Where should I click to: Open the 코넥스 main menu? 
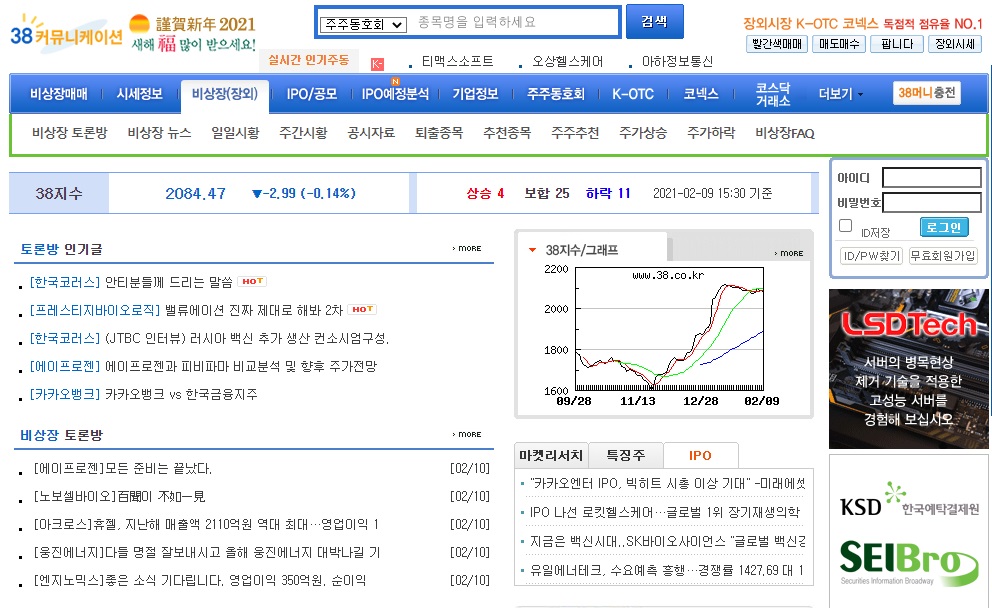[x=701, y=94]
